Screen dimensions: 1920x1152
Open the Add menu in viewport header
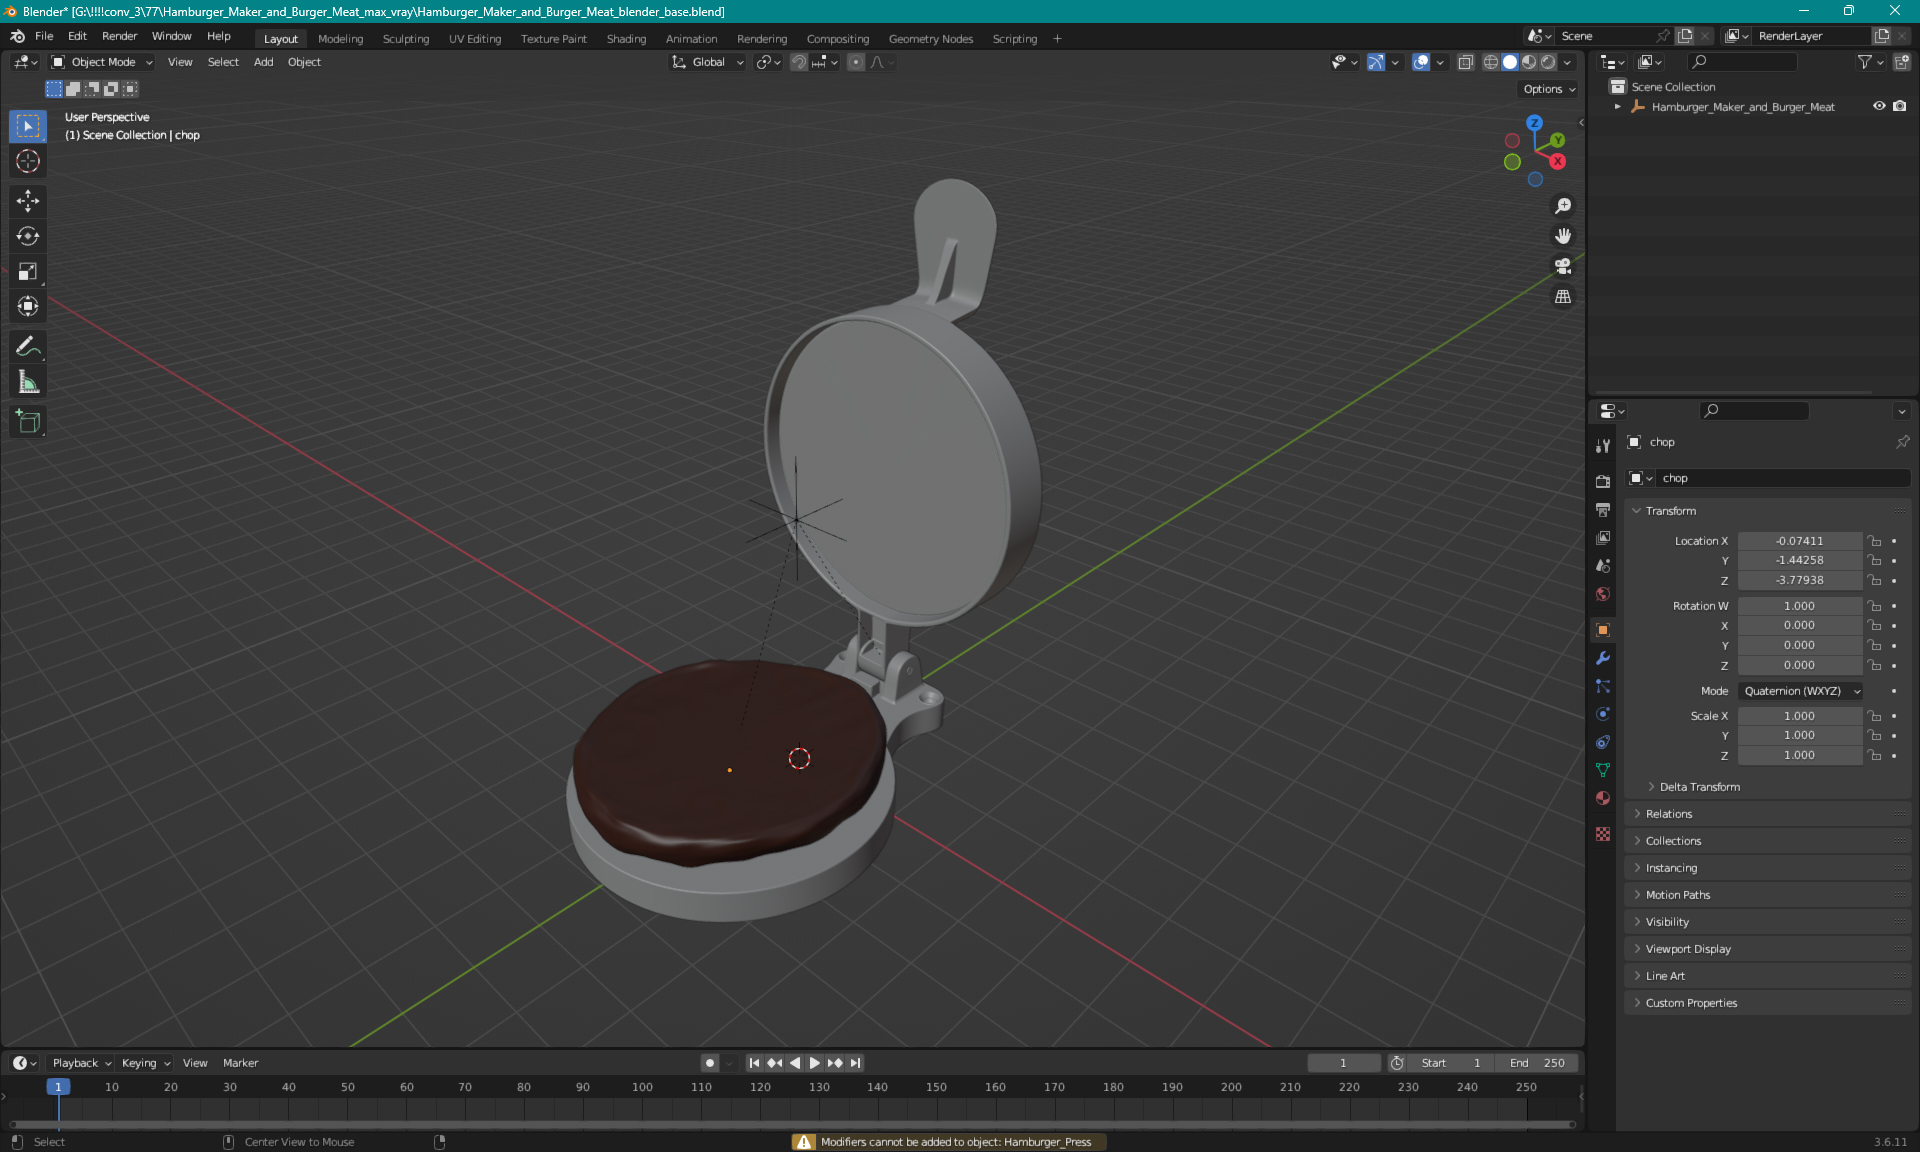(x=263, y=62)
